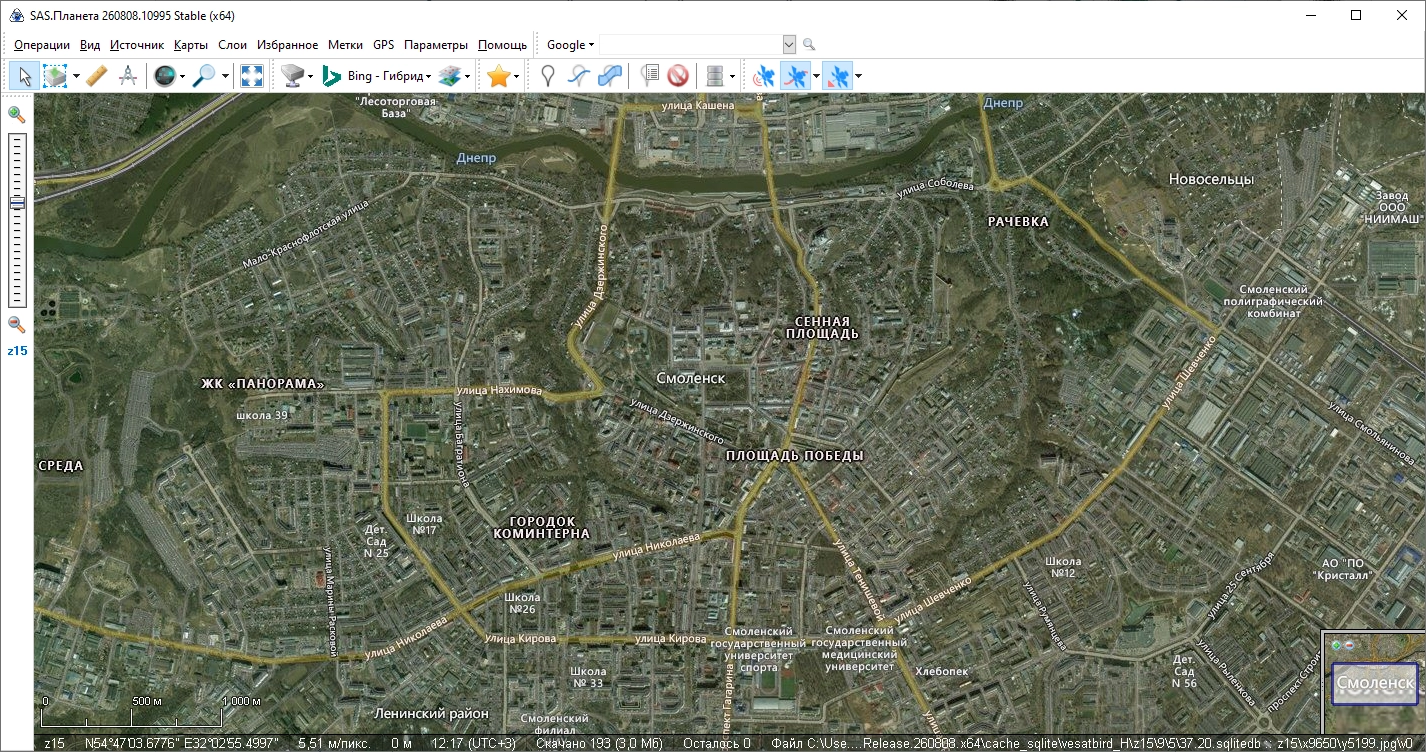Screen dimensions: 1426x752
Task: Click the z15 zoom level label
Action: click(x=17, y=351)
